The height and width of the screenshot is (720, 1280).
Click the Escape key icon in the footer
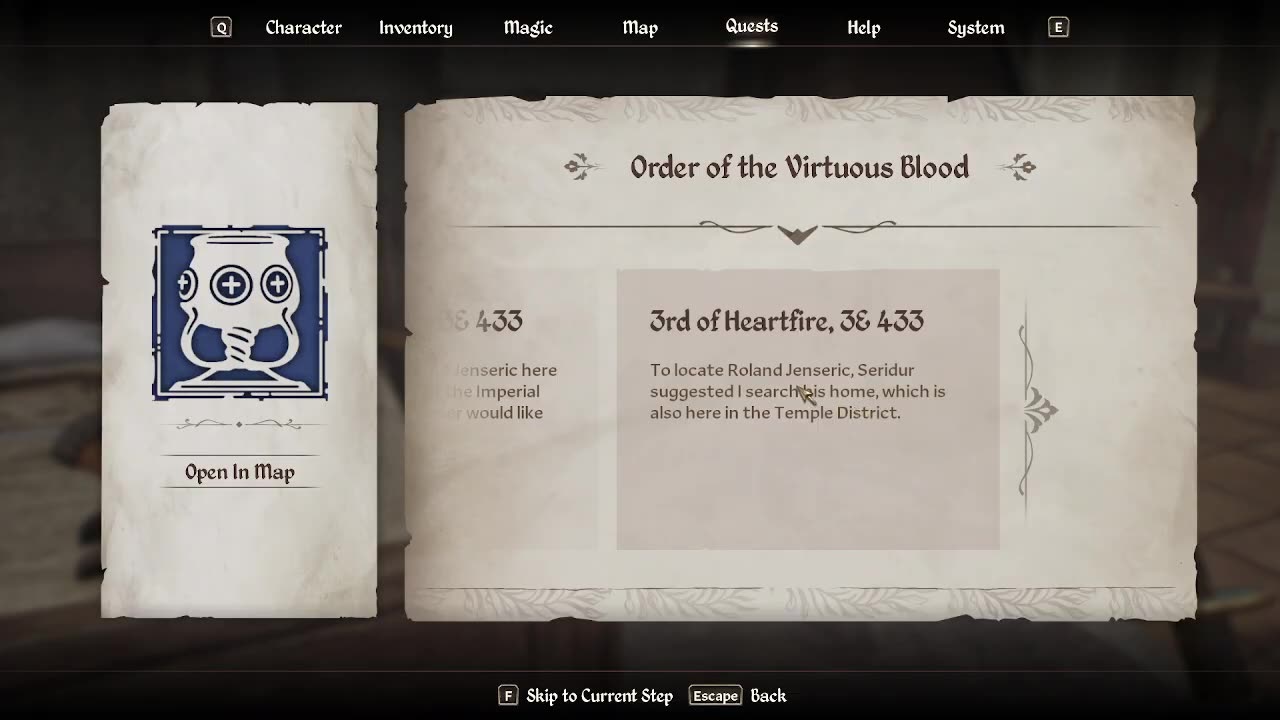pos(716,695)
